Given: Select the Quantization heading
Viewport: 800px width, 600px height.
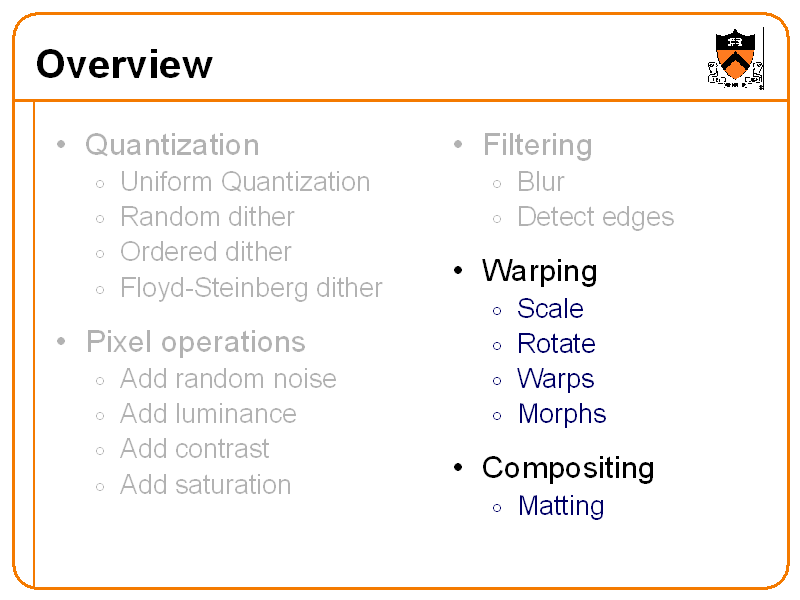Looking at the screenshot, I should tap(172, 145).
